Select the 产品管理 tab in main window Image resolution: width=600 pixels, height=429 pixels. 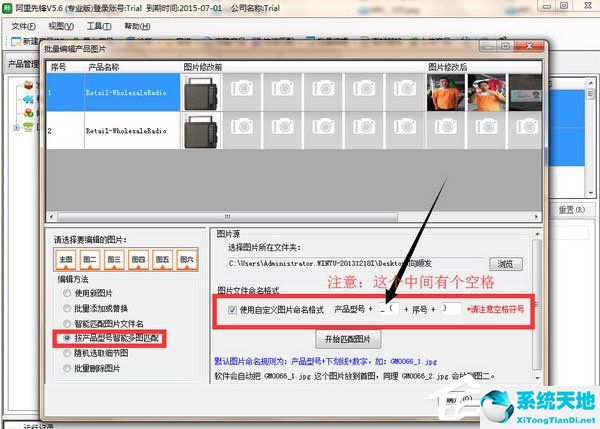[x=23, y=64]
